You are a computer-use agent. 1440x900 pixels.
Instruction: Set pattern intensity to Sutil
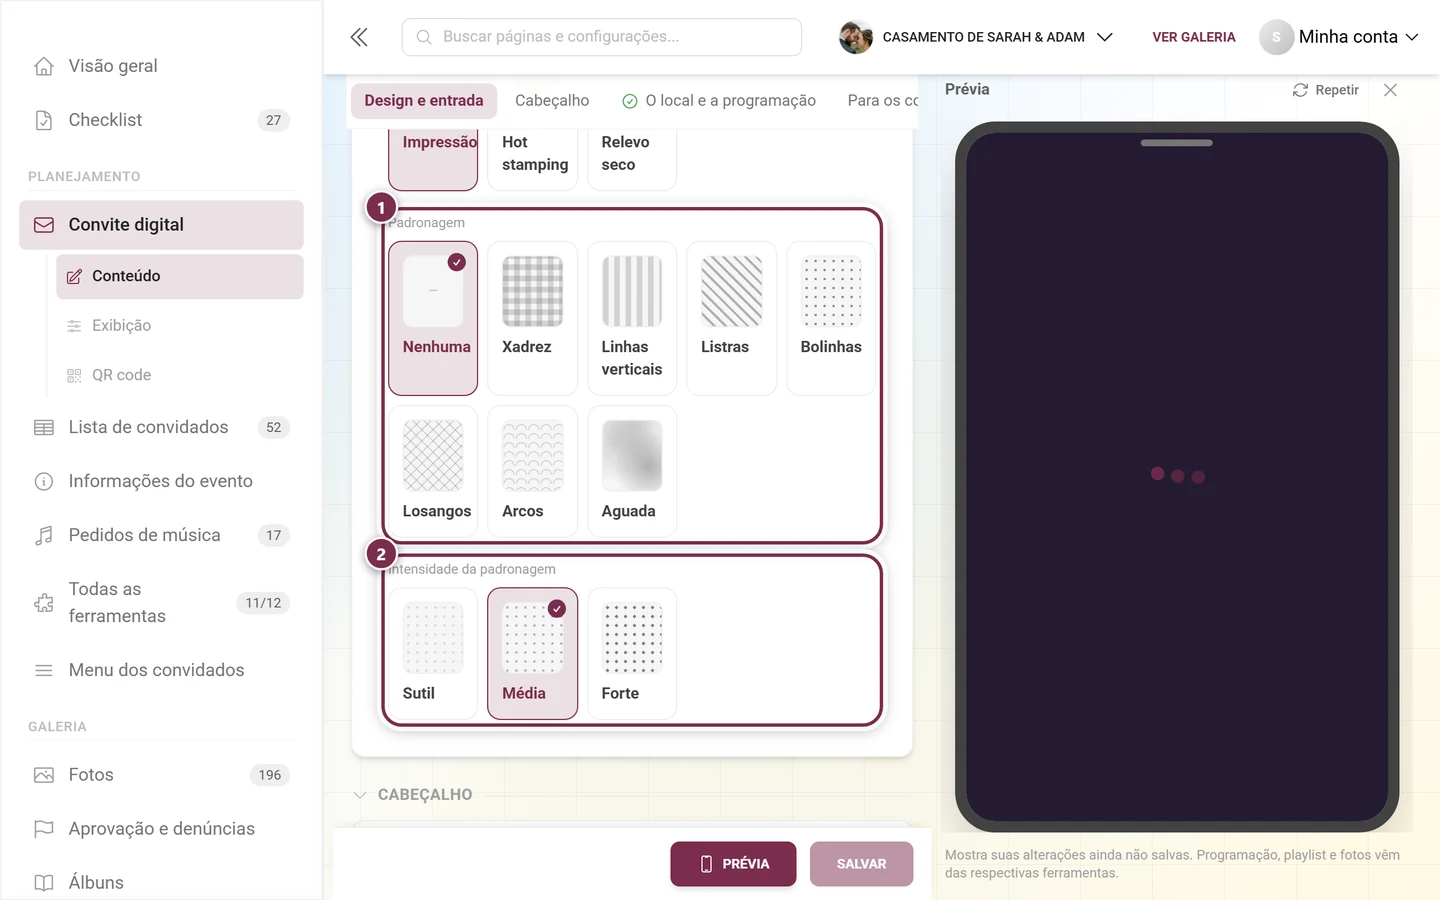click(433, 653)
